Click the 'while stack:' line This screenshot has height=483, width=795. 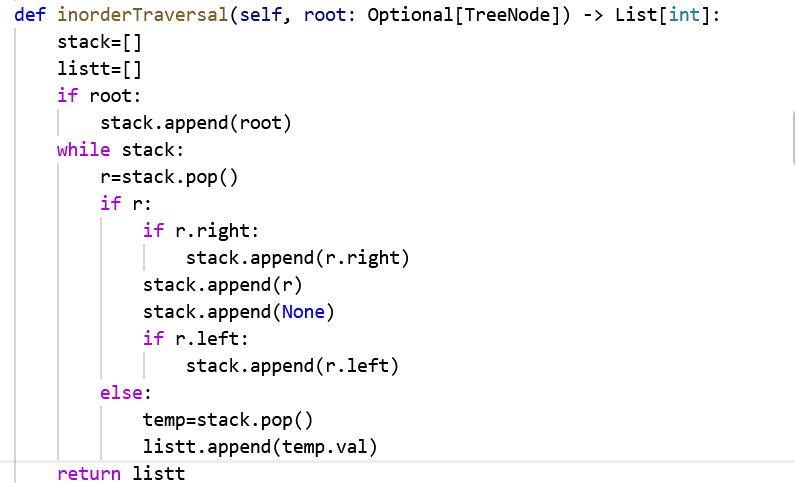click(120, 150)
